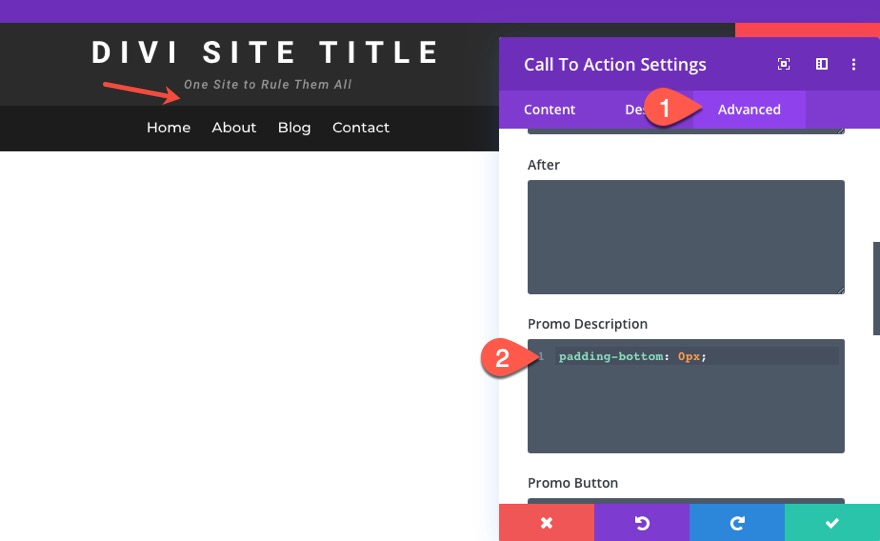Click into the Promo Description code field
Image resolution: width=880 pixels, height=541 pixels.
pos(686,400)
